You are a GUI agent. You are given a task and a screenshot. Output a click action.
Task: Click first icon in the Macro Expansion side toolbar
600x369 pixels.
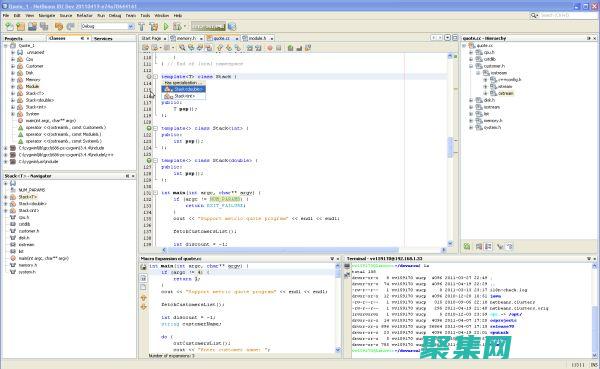click(x=143, y=267)
